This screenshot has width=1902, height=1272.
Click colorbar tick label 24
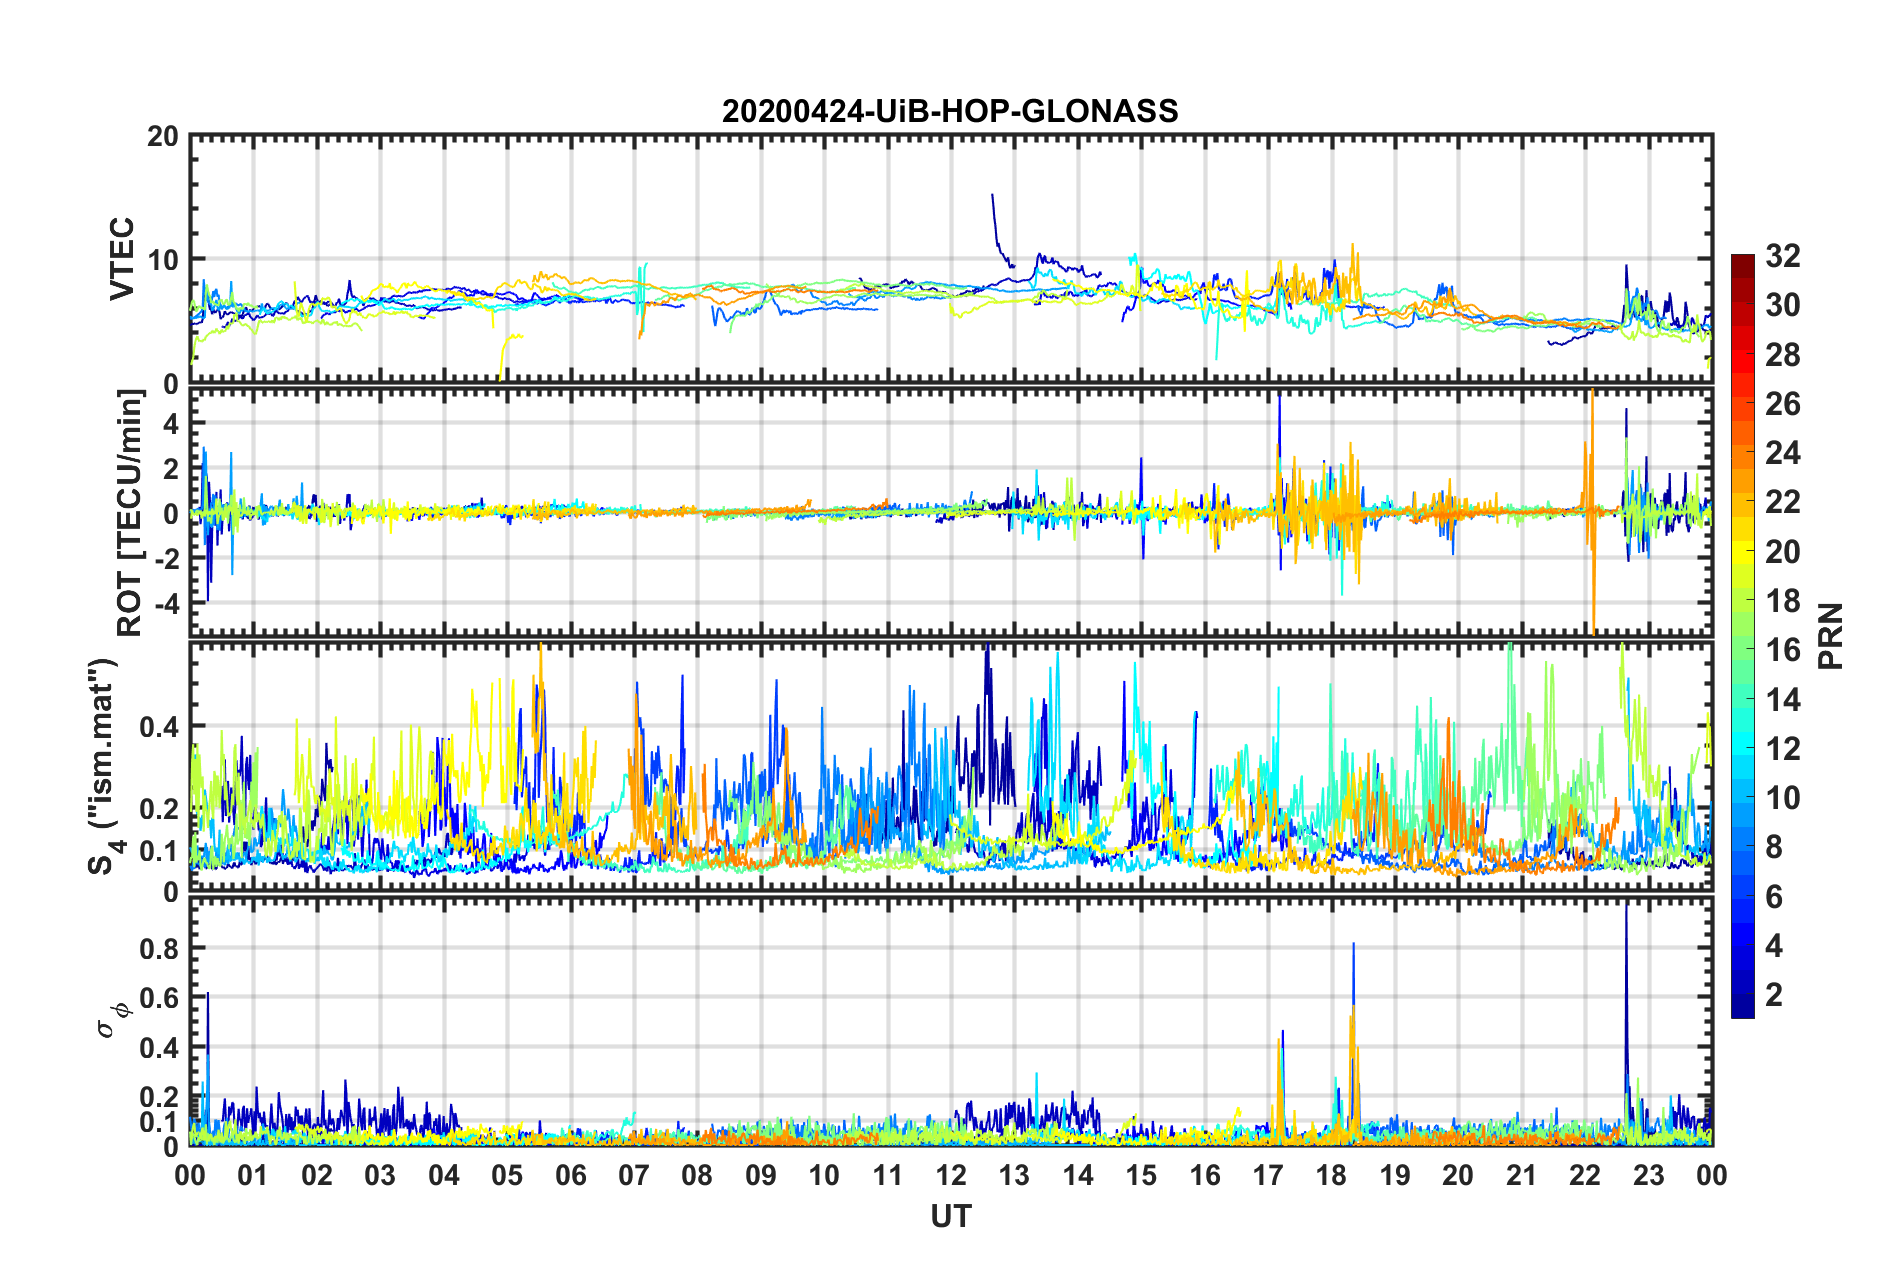(1782, 453)
